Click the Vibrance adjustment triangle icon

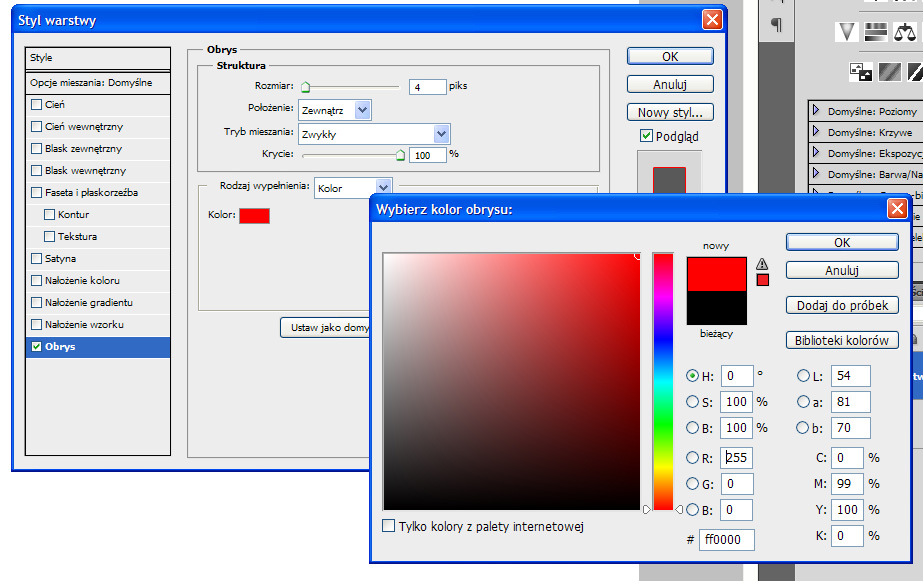847,32
